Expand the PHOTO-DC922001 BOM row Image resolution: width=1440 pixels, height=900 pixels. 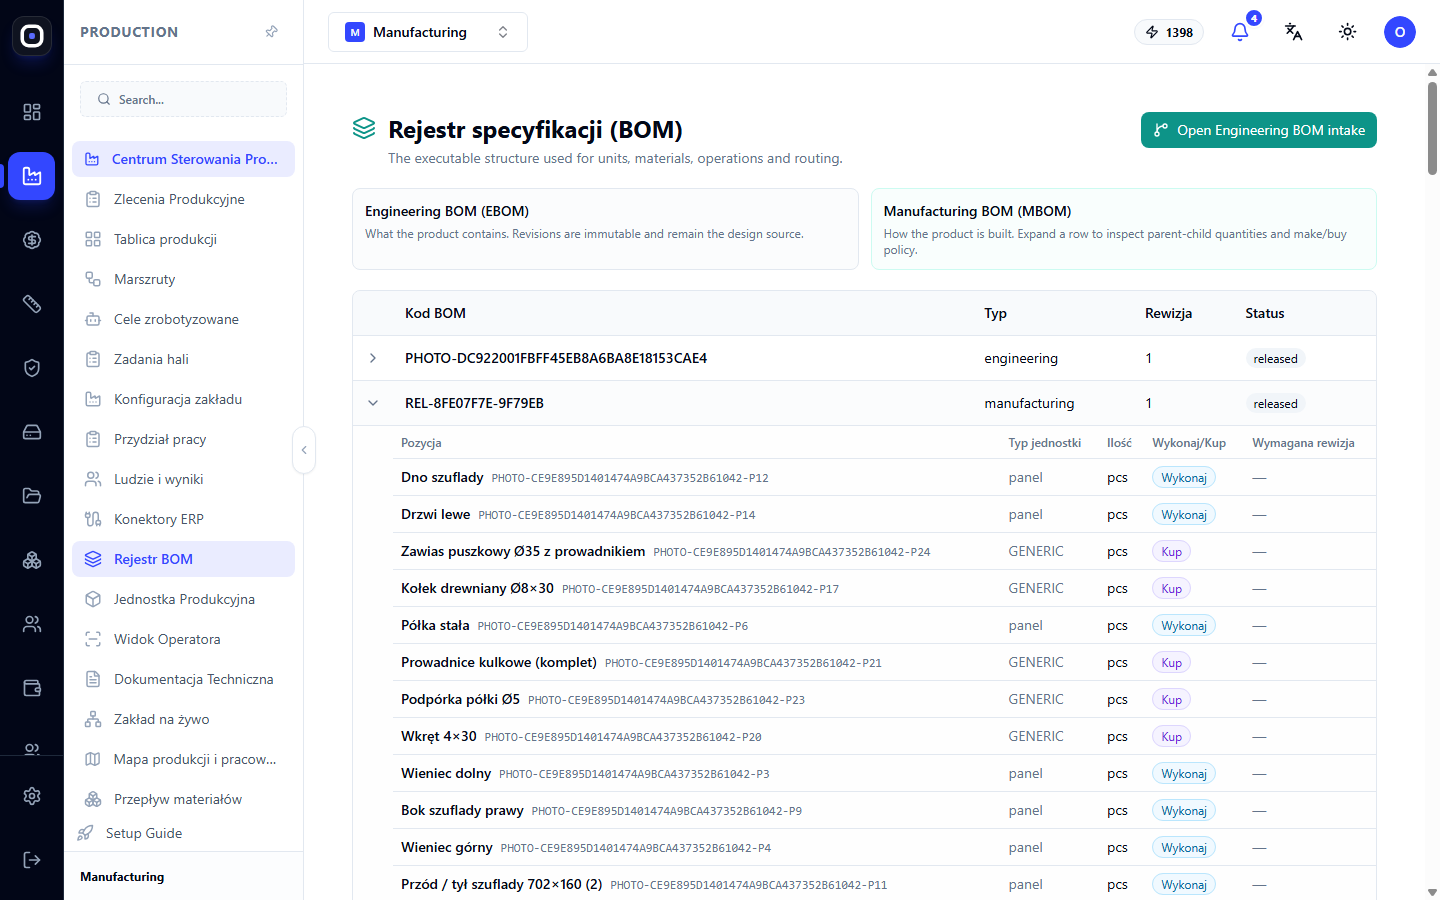(x=373, y=358)
